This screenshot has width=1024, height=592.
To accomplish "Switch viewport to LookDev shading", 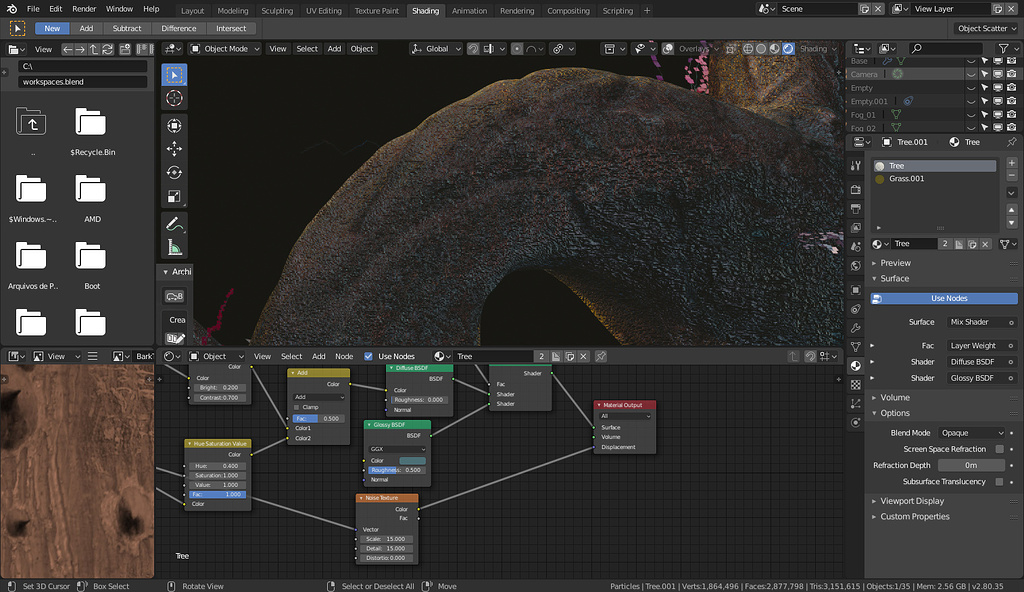I will 775,48.
